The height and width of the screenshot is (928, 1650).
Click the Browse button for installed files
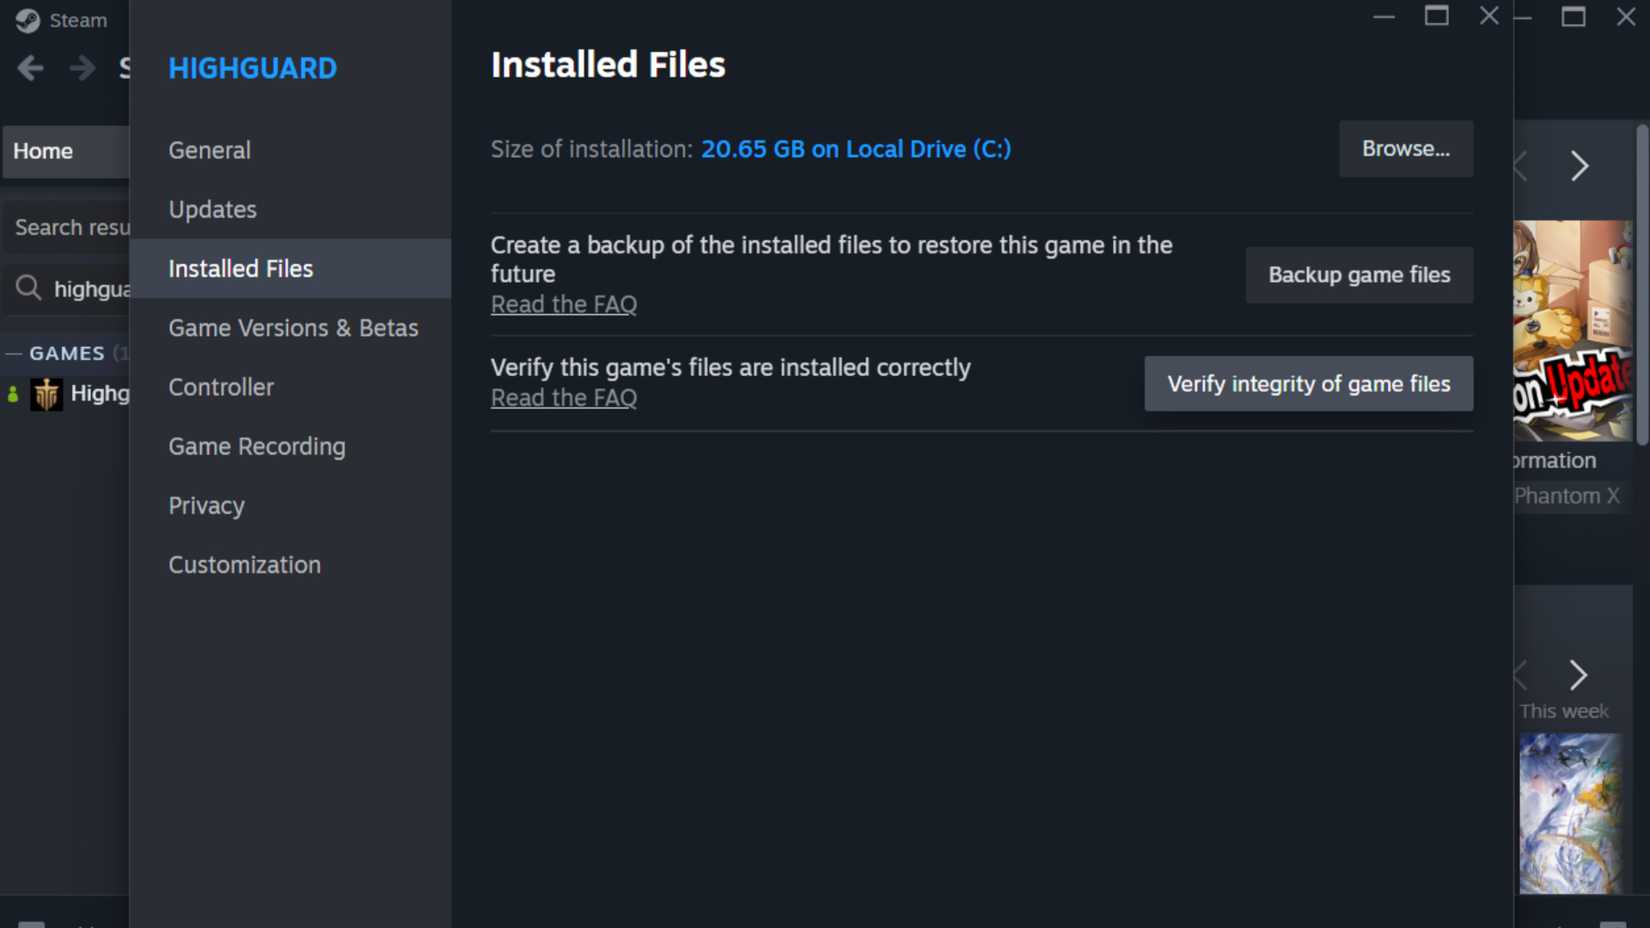1405,148
